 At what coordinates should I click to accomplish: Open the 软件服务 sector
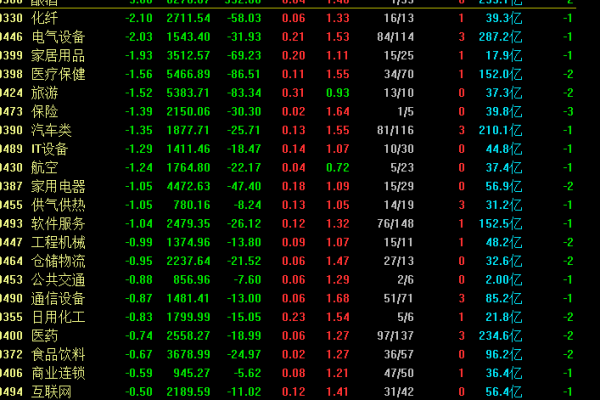tap(59, 223)
